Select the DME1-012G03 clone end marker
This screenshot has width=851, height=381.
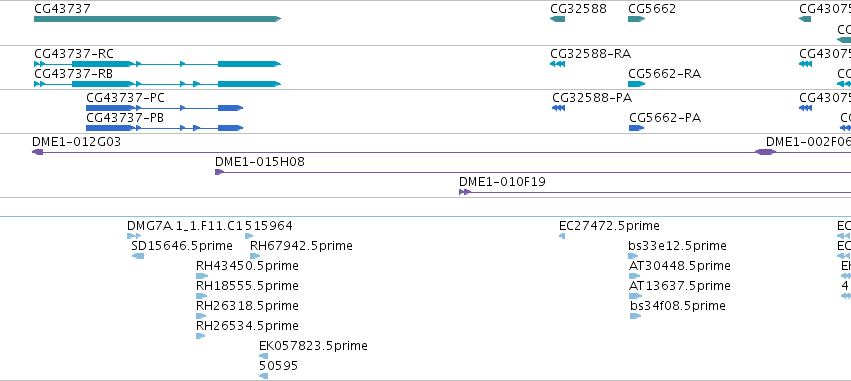(37, 152)
